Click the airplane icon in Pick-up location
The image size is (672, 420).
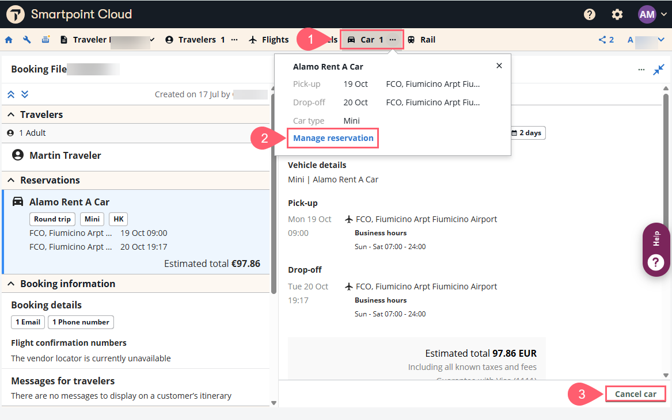349,219
